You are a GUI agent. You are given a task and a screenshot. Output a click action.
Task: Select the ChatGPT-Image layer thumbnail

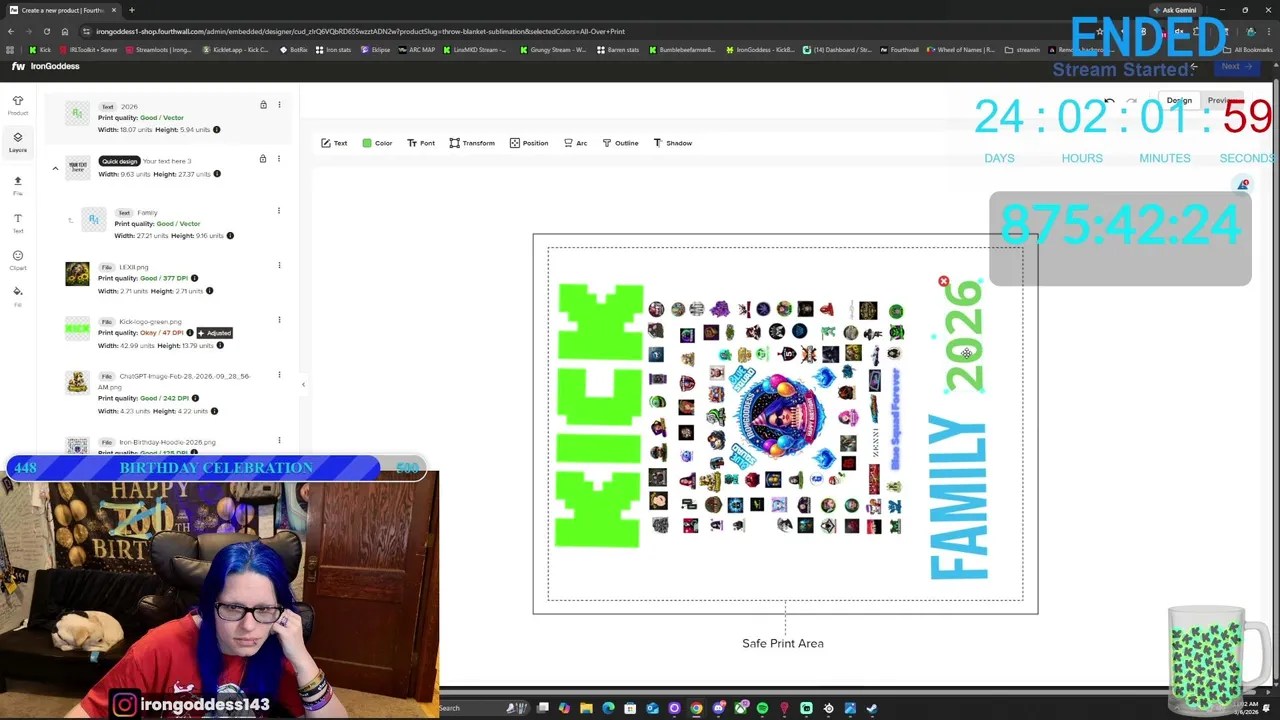pyautogui.click(x=77, y=383)
